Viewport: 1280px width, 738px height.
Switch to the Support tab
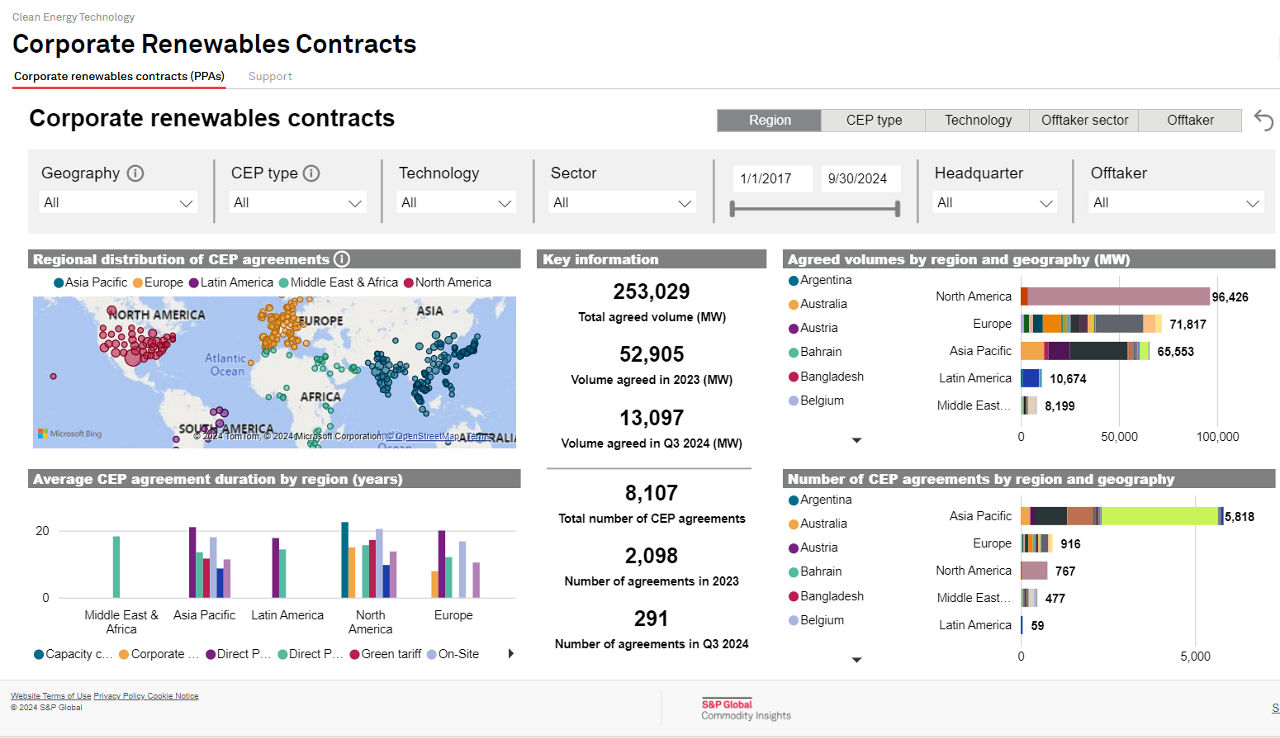(x=270, y=76)
